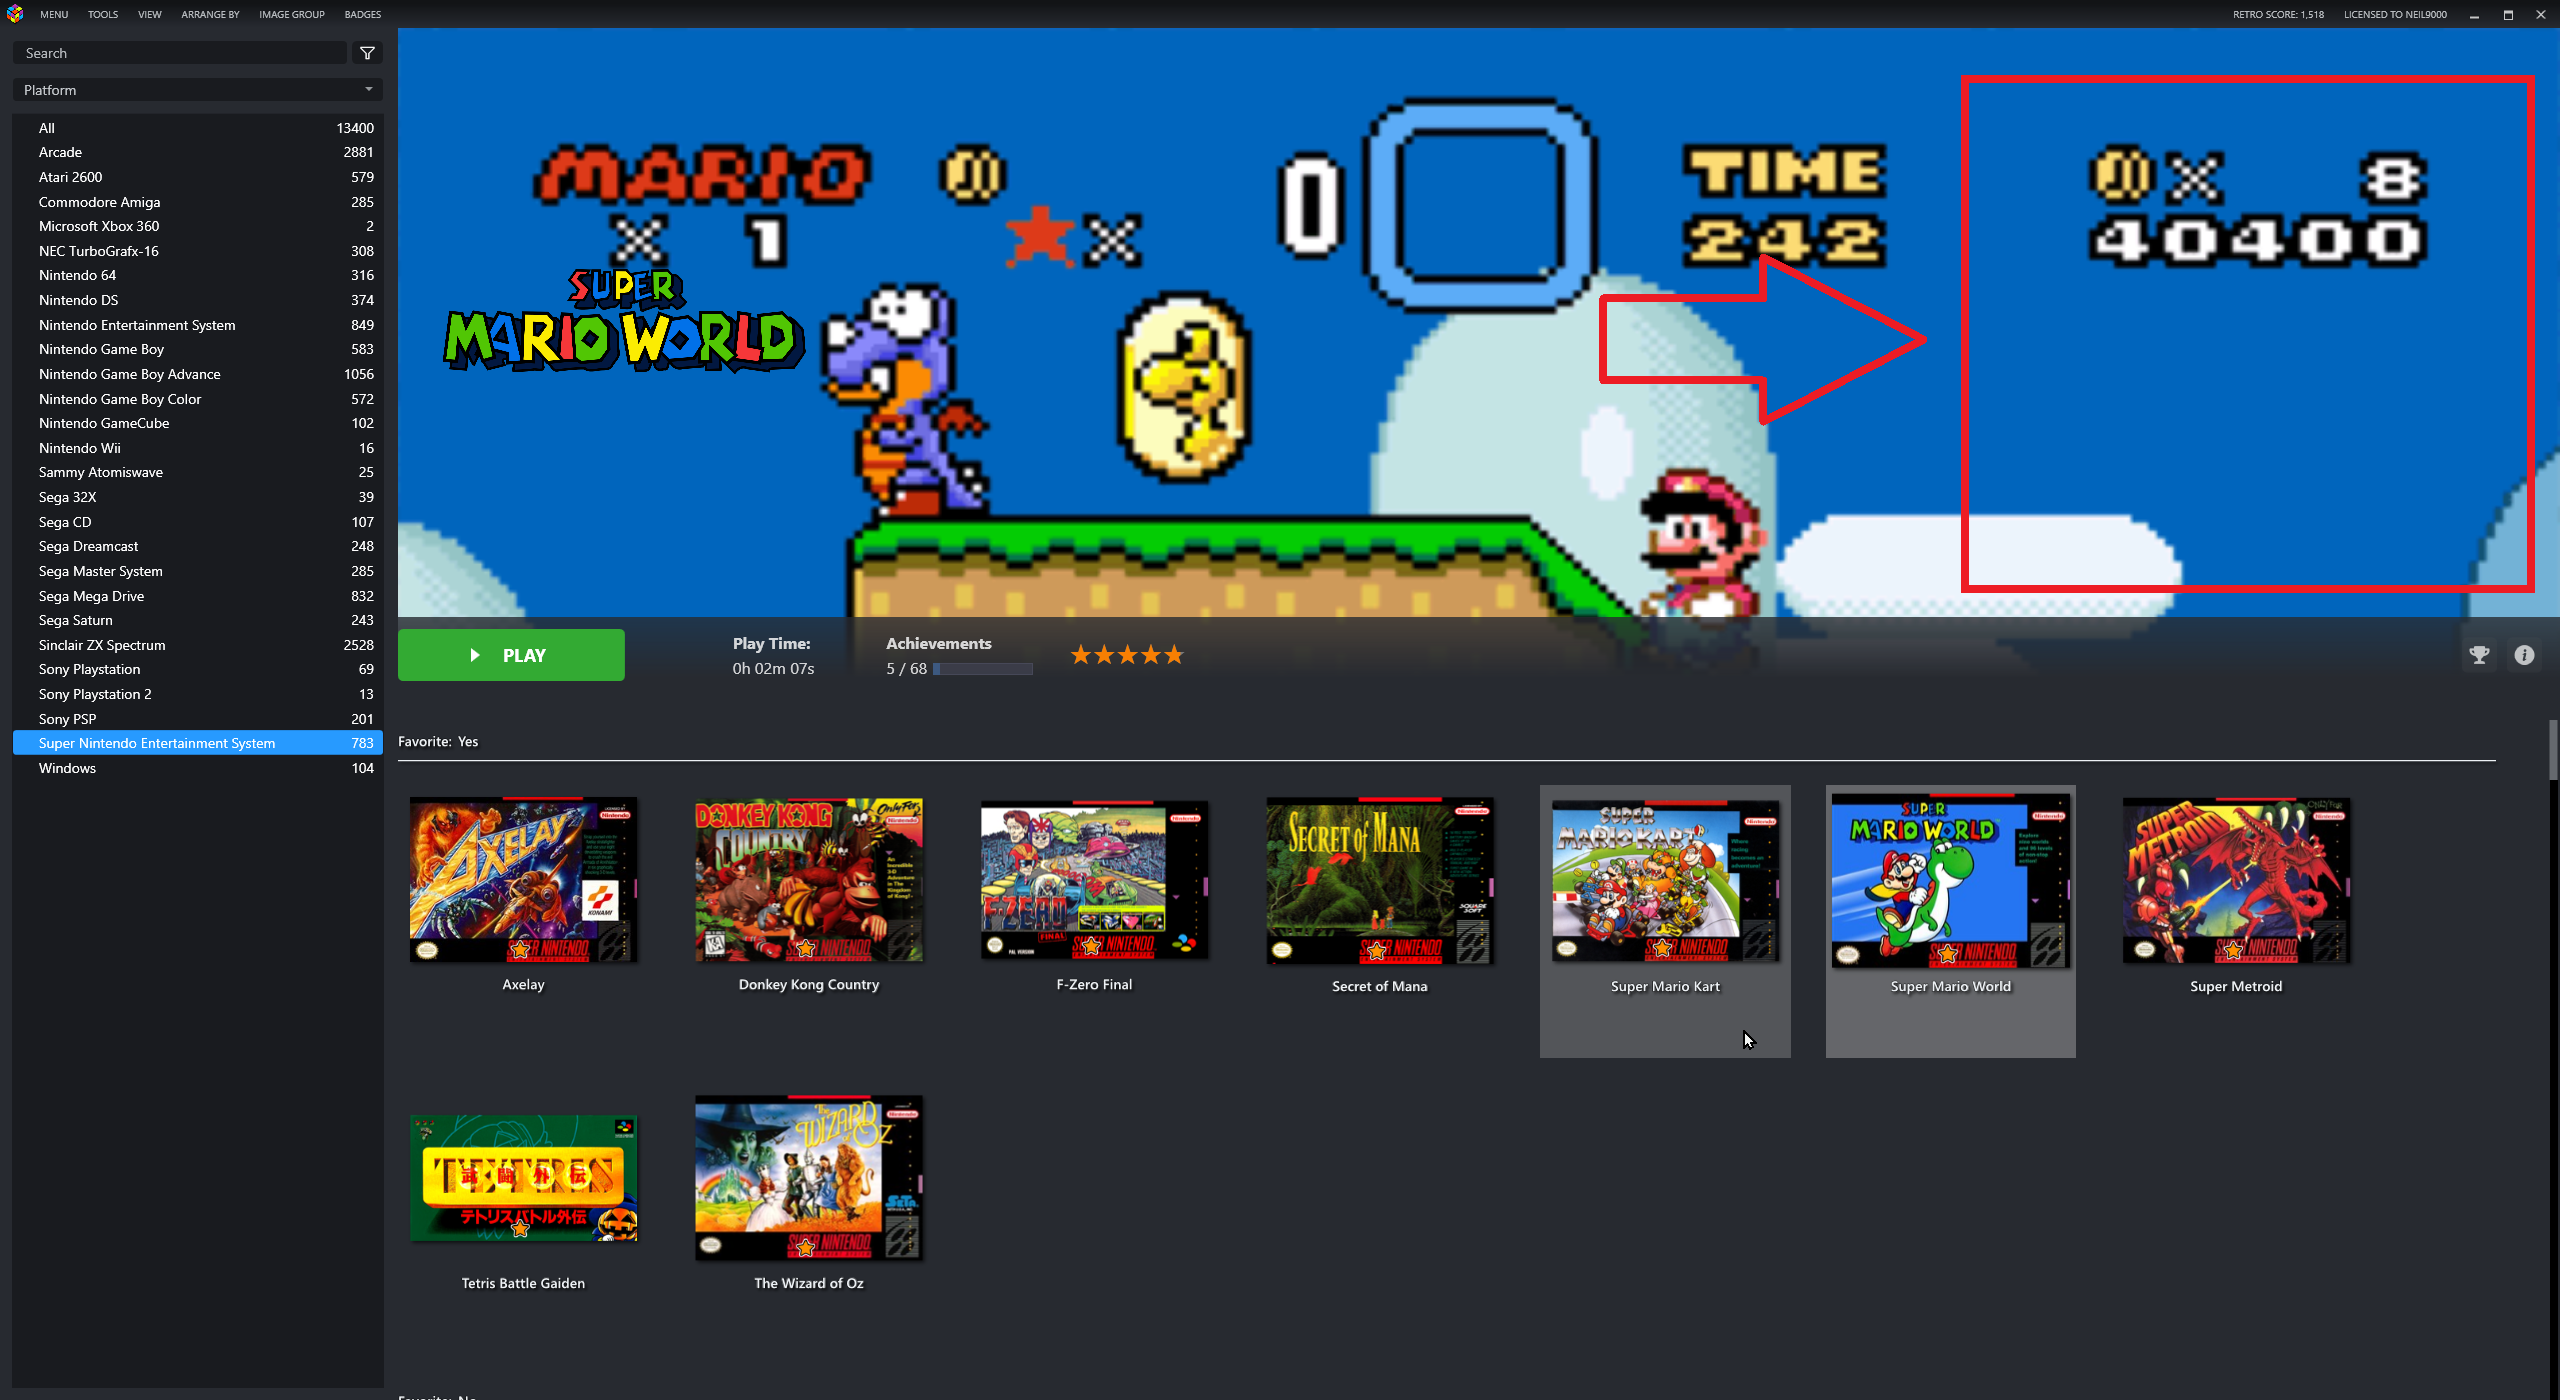The image size is (2560, 1400).
Task: Click the five-star rating
Action: pyautogui.click(x=1127, y=655)
